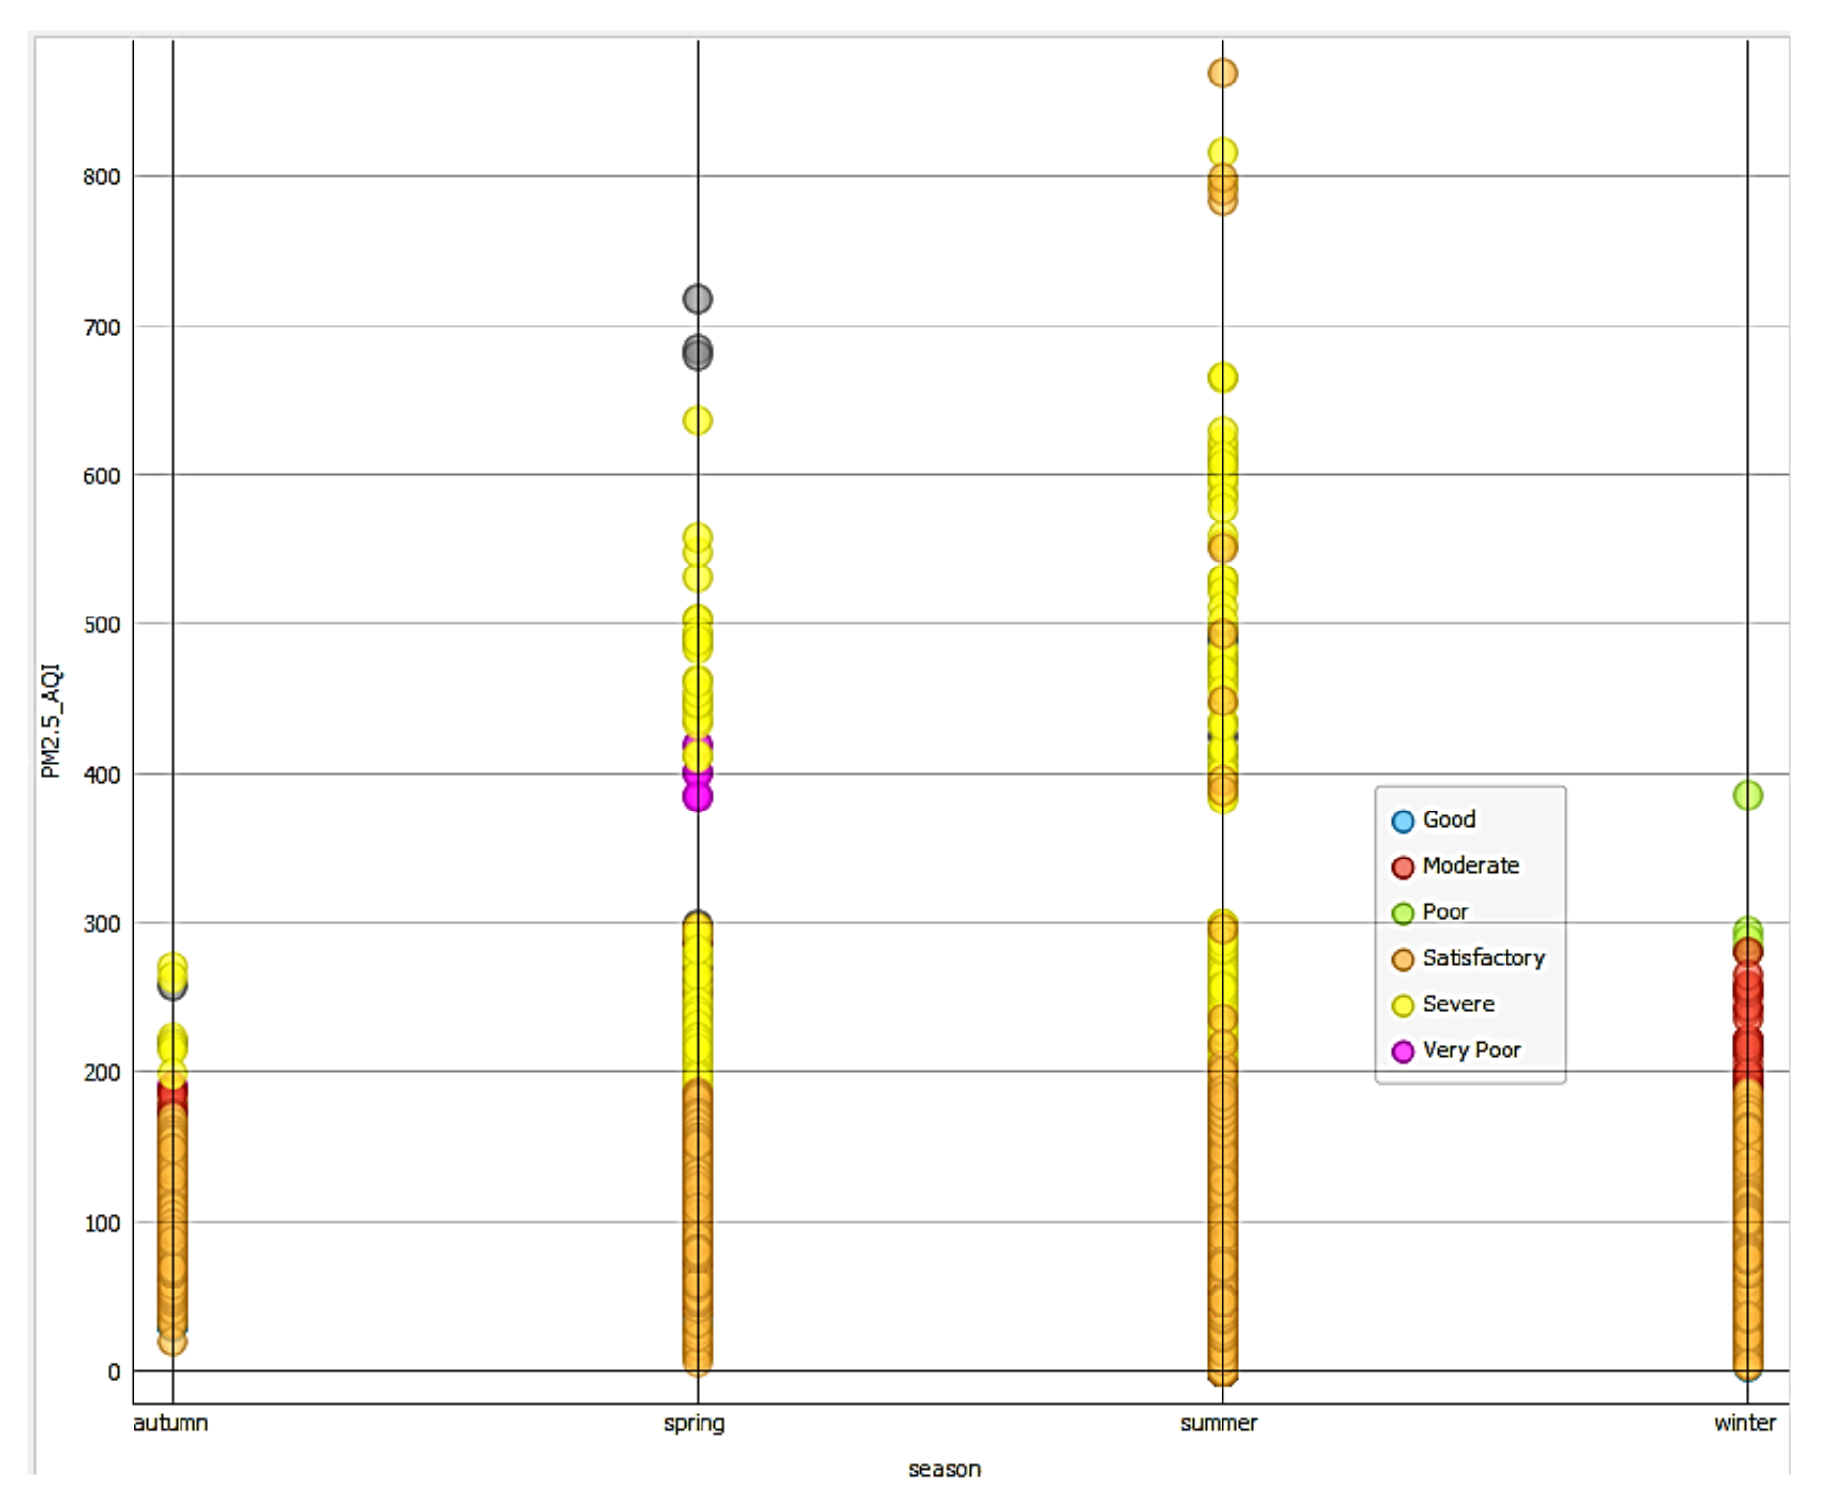Click the red Moderate legend marker
The height and width of the screenshot is (1510, 1822).
(x=1402, y=867)
